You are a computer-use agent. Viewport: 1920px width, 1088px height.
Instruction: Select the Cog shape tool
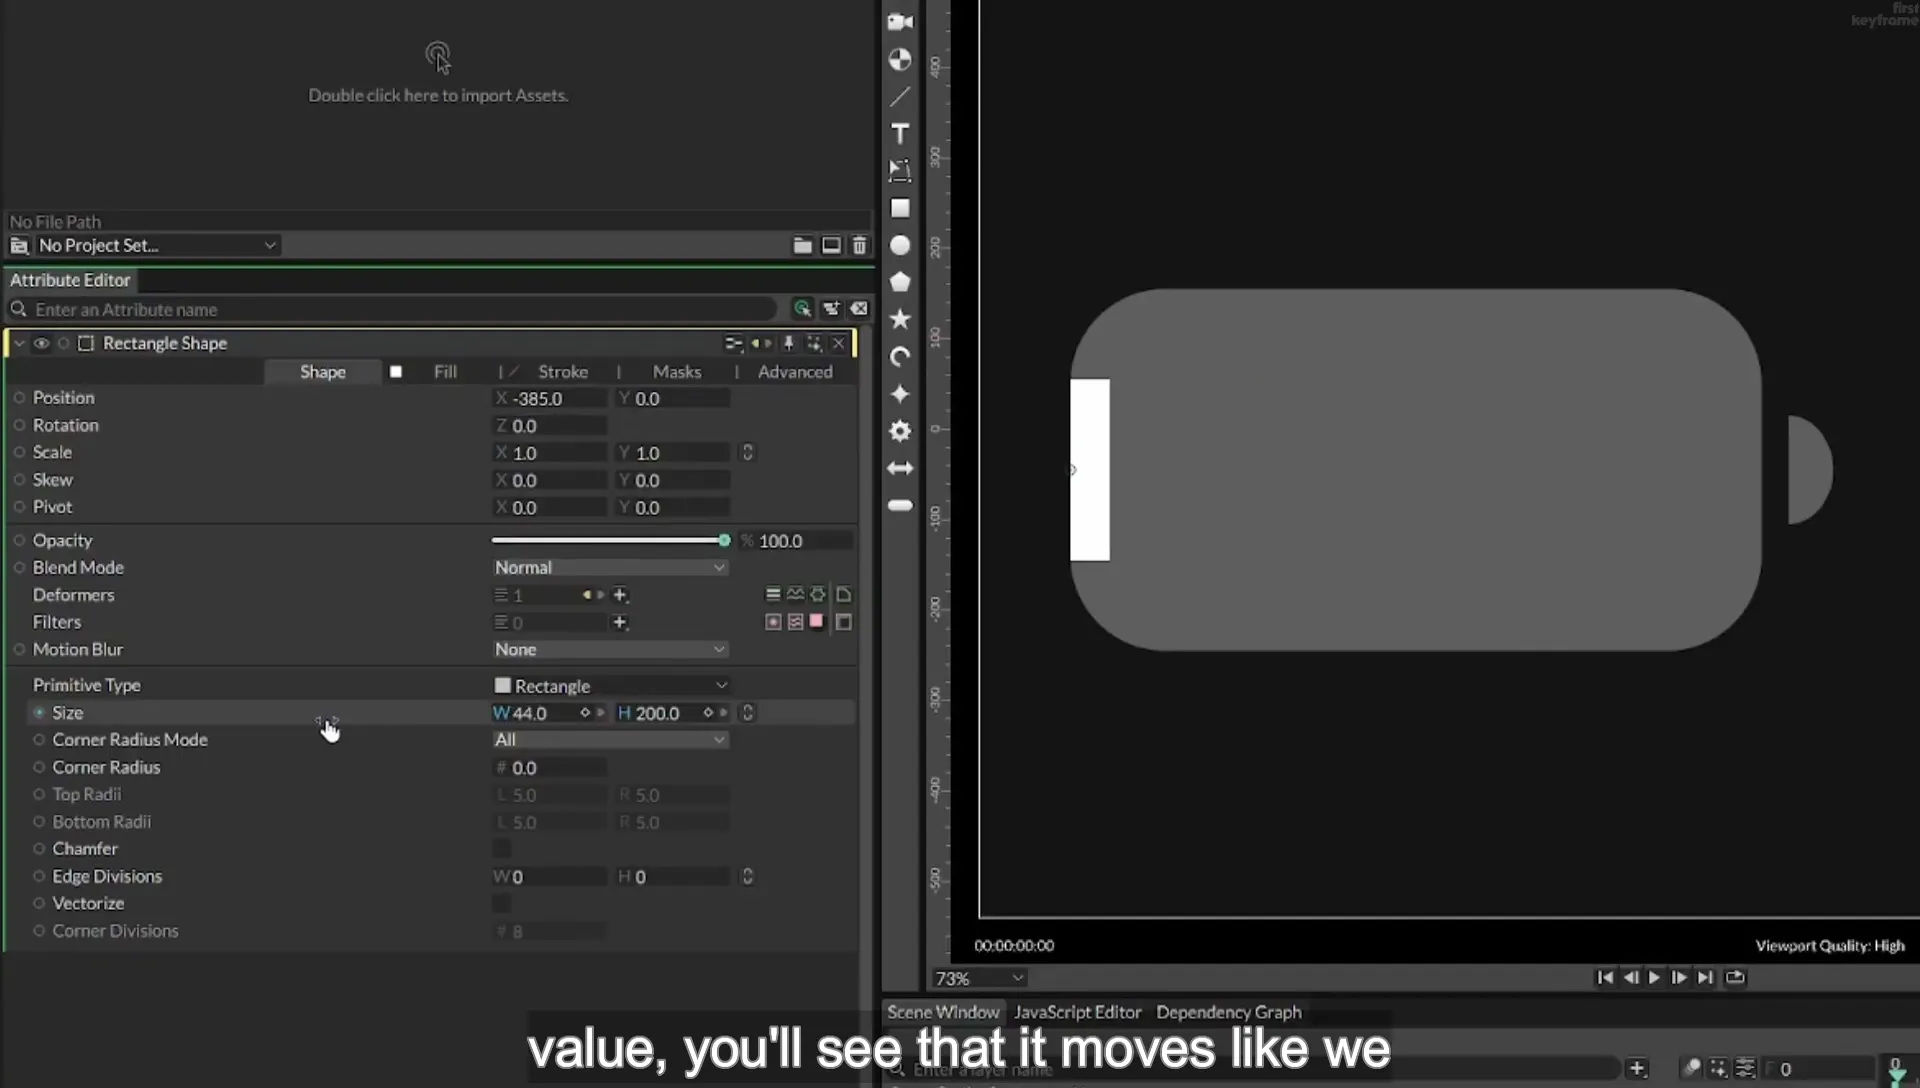(900, 431)
